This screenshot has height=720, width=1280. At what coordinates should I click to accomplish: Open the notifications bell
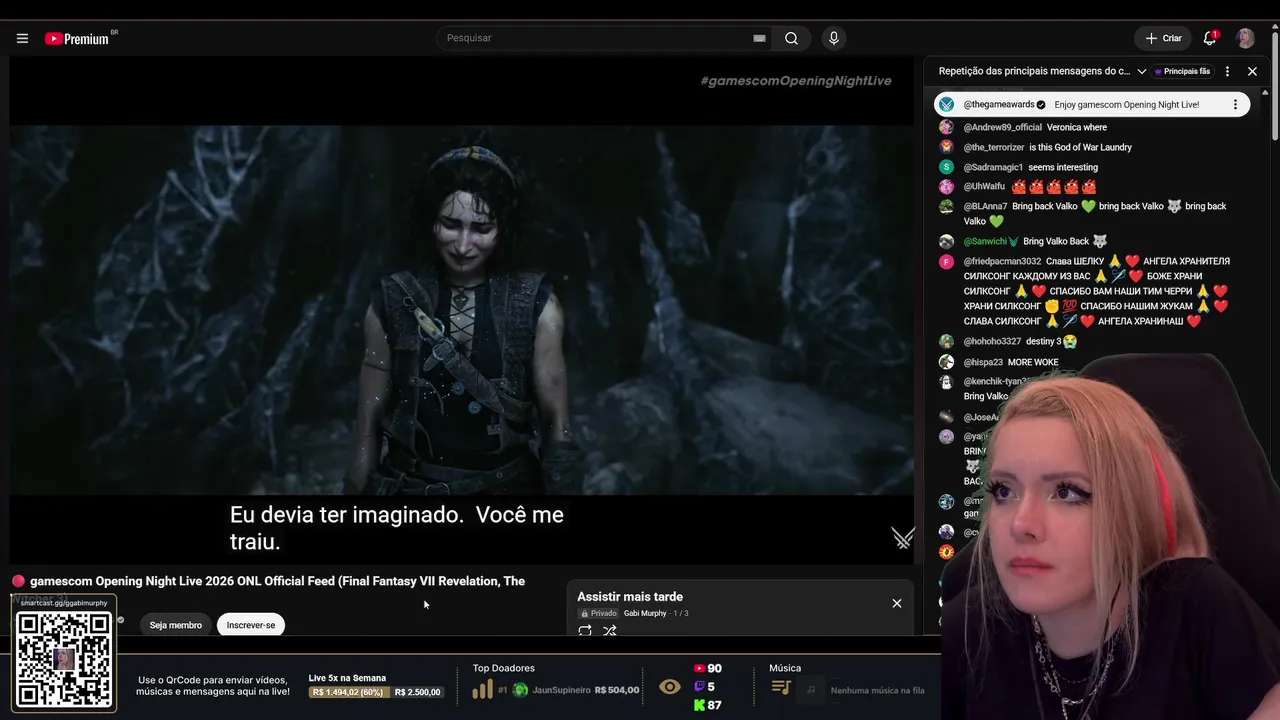[x=1210, y=38]
